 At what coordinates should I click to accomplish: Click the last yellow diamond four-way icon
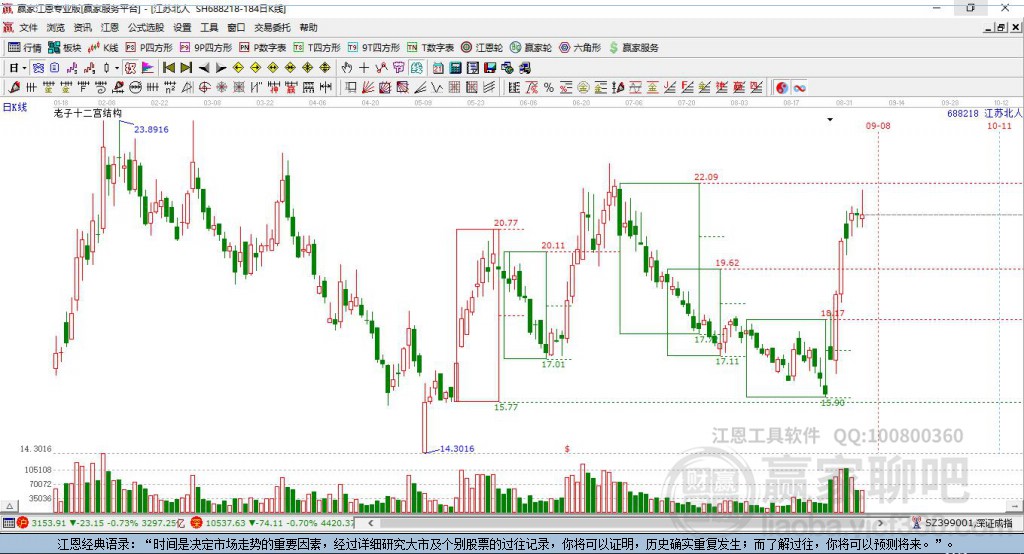325,68
